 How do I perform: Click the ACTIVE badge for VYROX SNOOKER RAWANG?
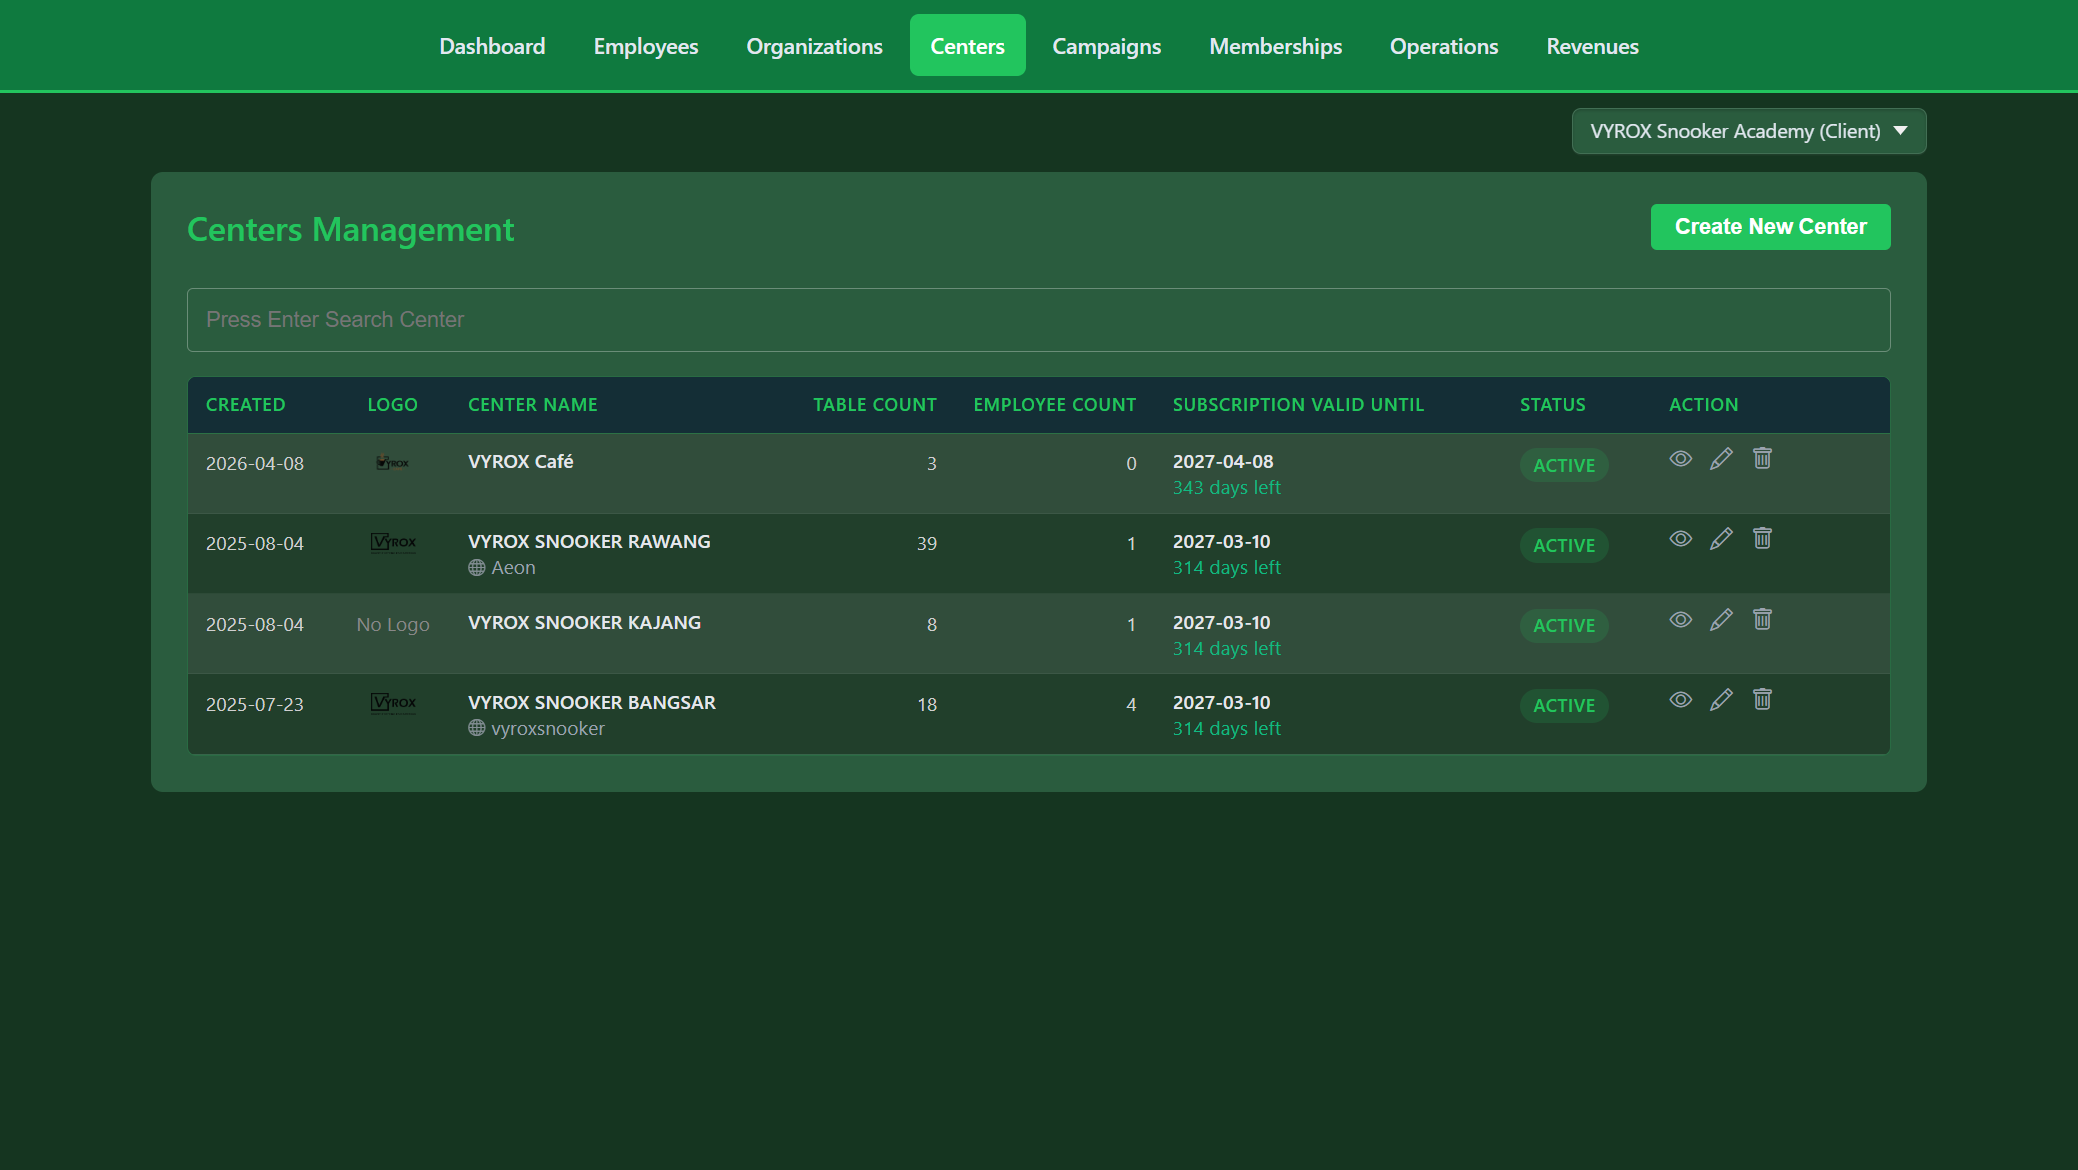1564,546
